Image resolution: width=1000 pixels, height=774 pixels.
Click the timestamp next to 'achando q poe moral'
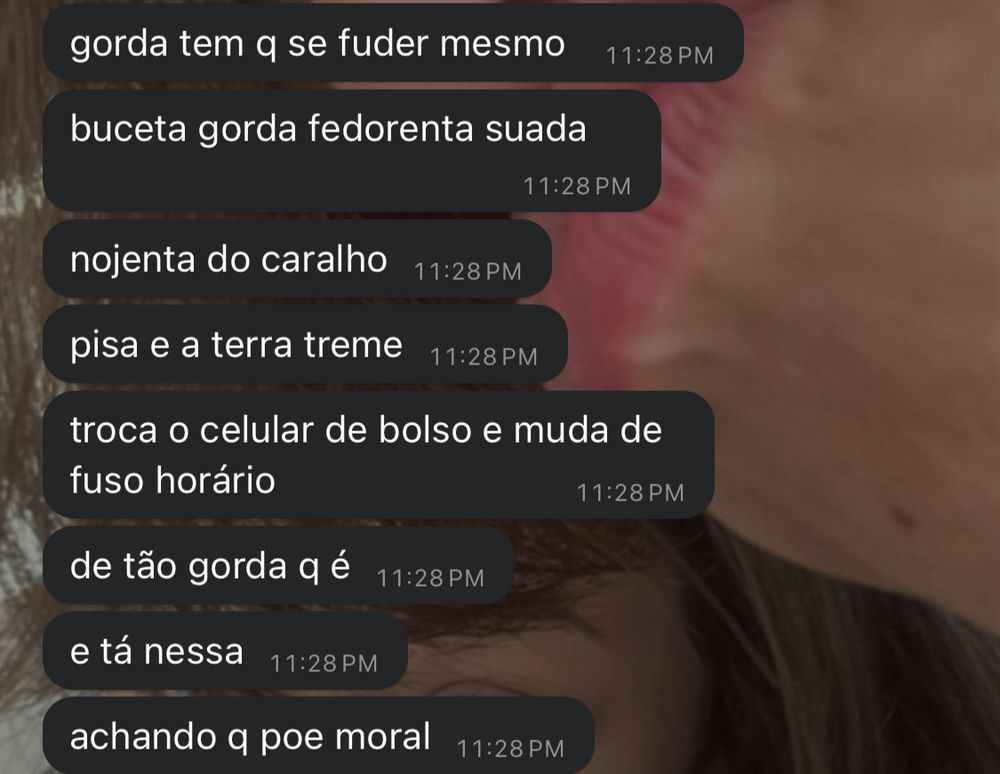pyautogui.click(x=510, y=748)
